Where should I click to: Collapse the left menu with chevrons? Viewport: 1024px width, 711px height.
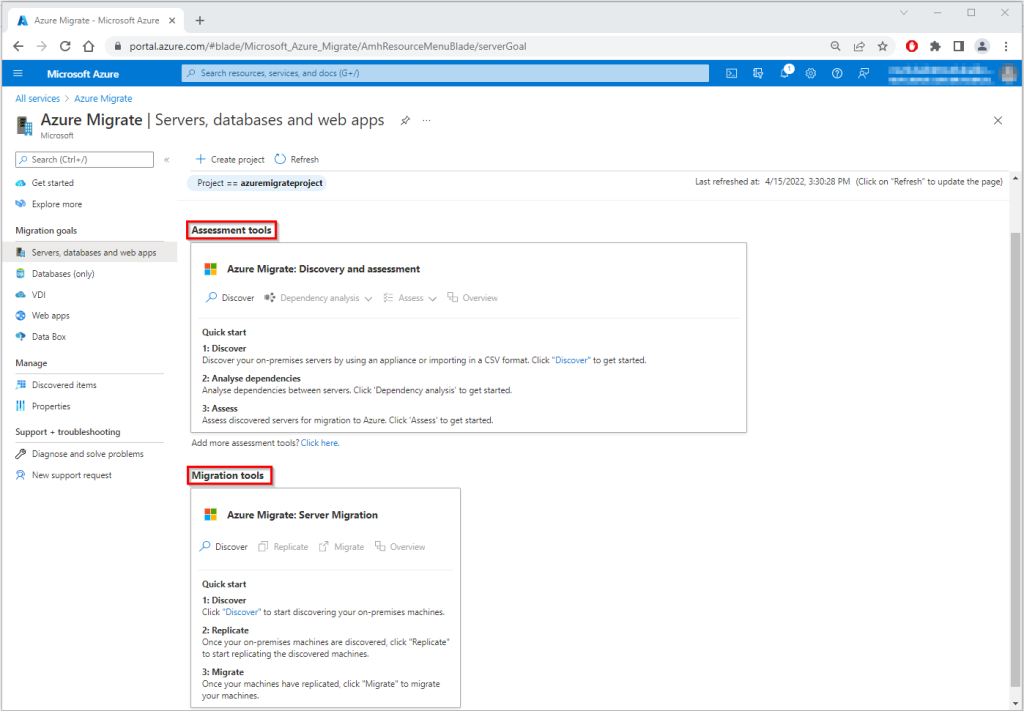click(167, 160)
